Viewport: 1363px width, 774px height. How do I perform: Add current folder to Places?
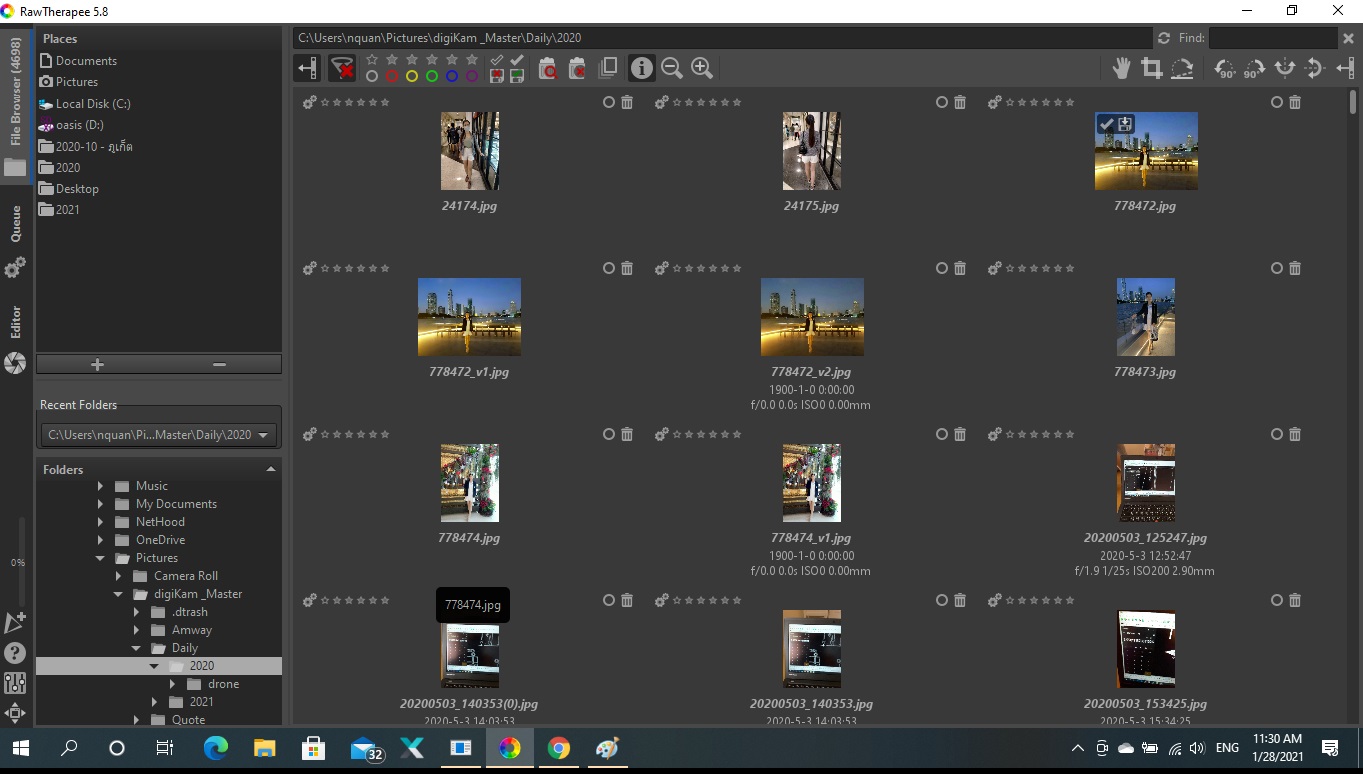coord(97,365)
